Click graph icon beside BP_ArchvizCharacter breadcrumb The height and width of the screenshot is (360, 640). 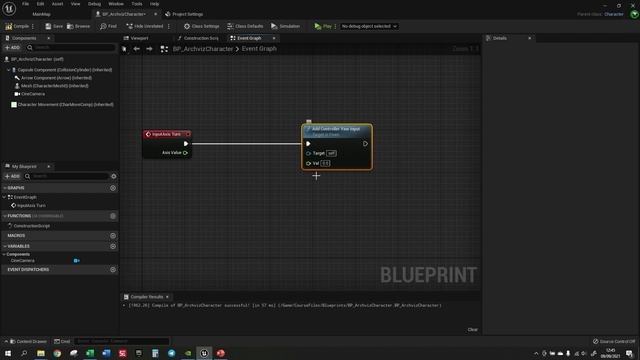[164, 49]
